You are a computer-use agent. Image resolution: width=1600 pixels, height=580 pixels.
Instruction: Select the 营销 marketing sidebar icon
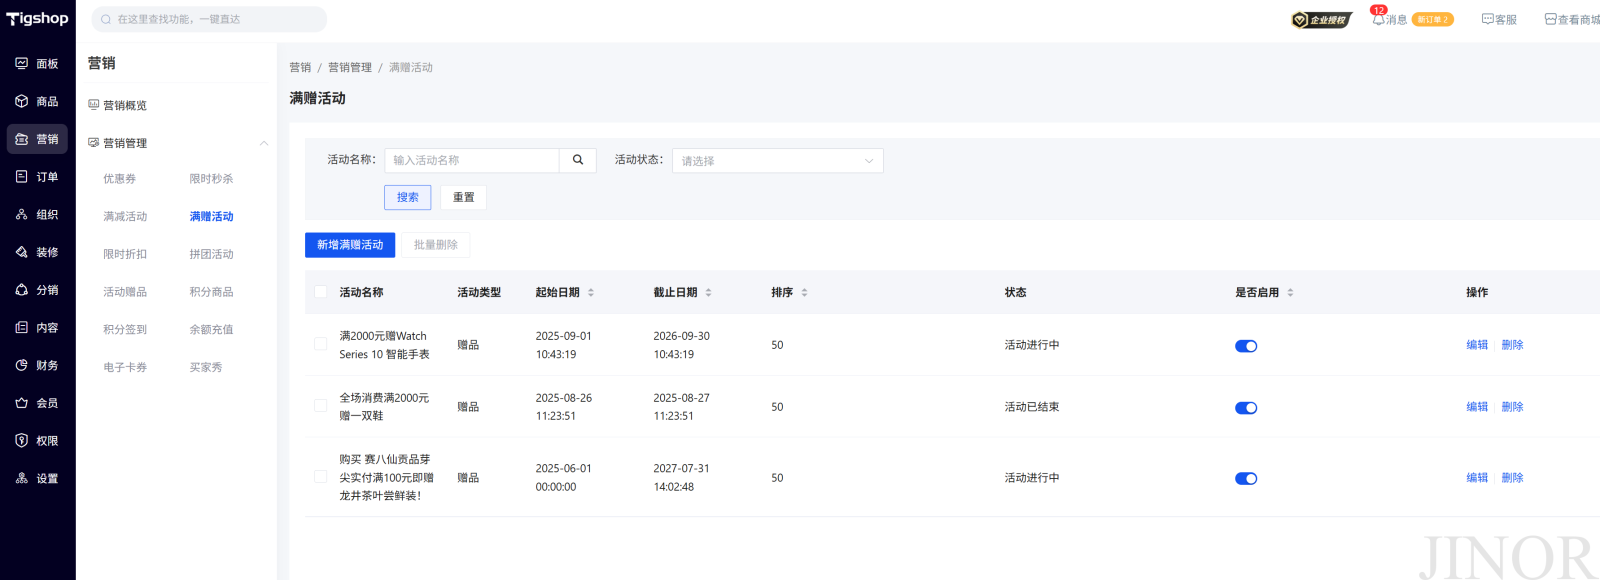(21, 139)
